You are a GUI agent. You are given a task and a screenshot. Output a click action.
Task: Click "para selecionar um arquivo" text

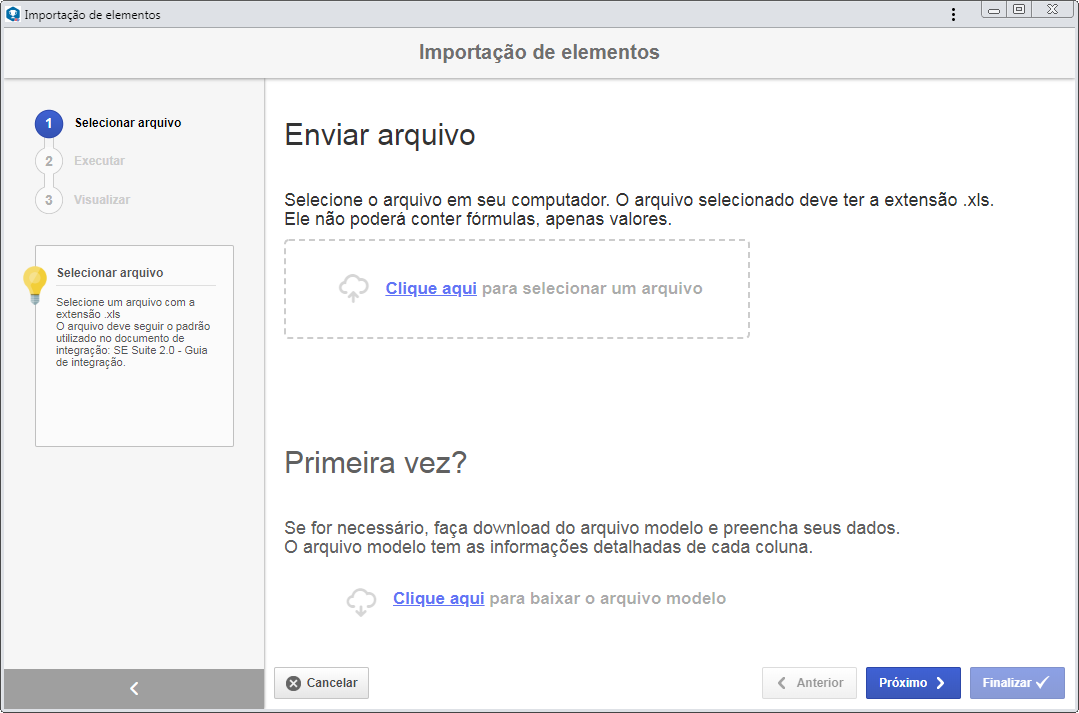click(592, 288)
